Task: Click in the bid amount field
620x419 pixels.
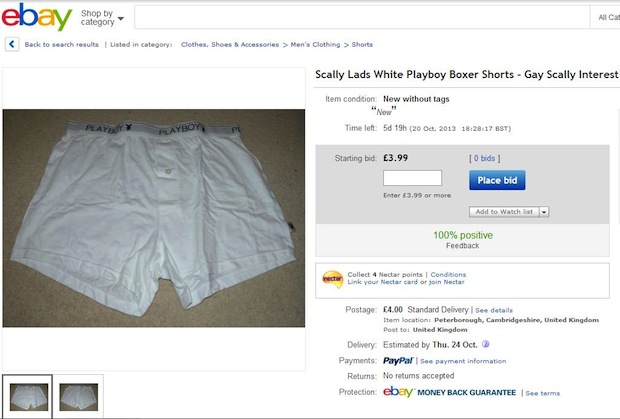Action: tap(412, 178)
